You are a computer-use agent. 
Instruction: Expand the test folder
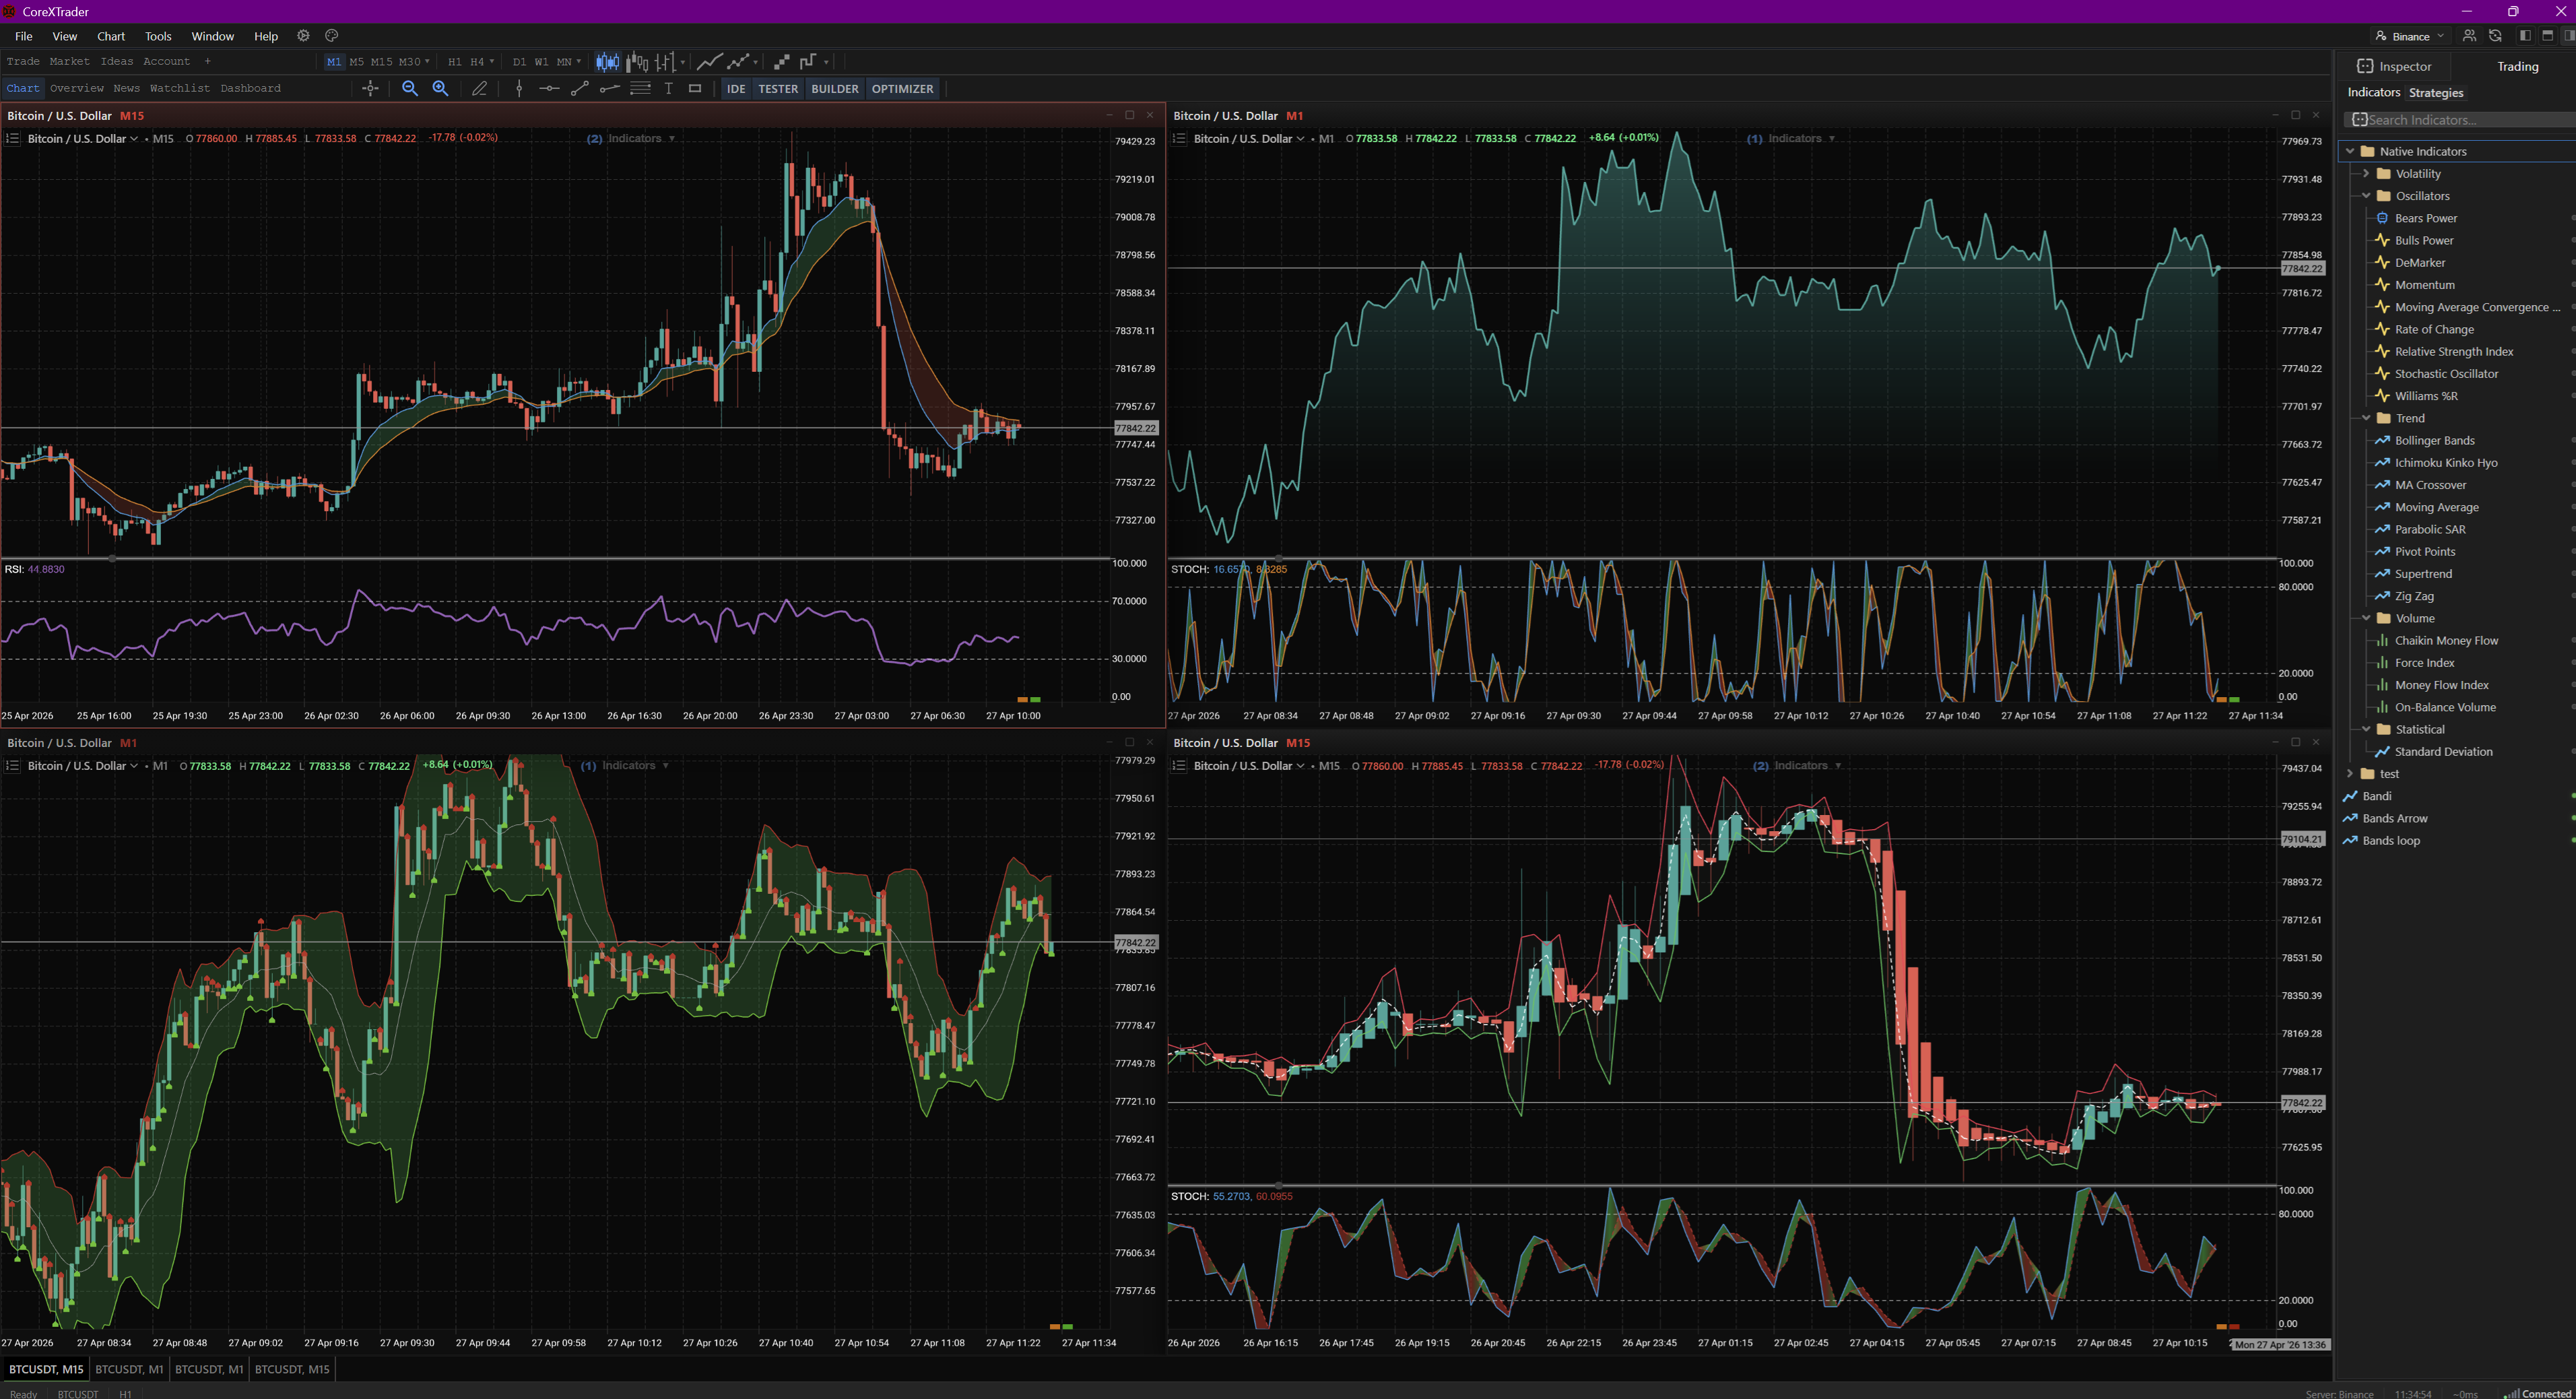[2350, 774]
